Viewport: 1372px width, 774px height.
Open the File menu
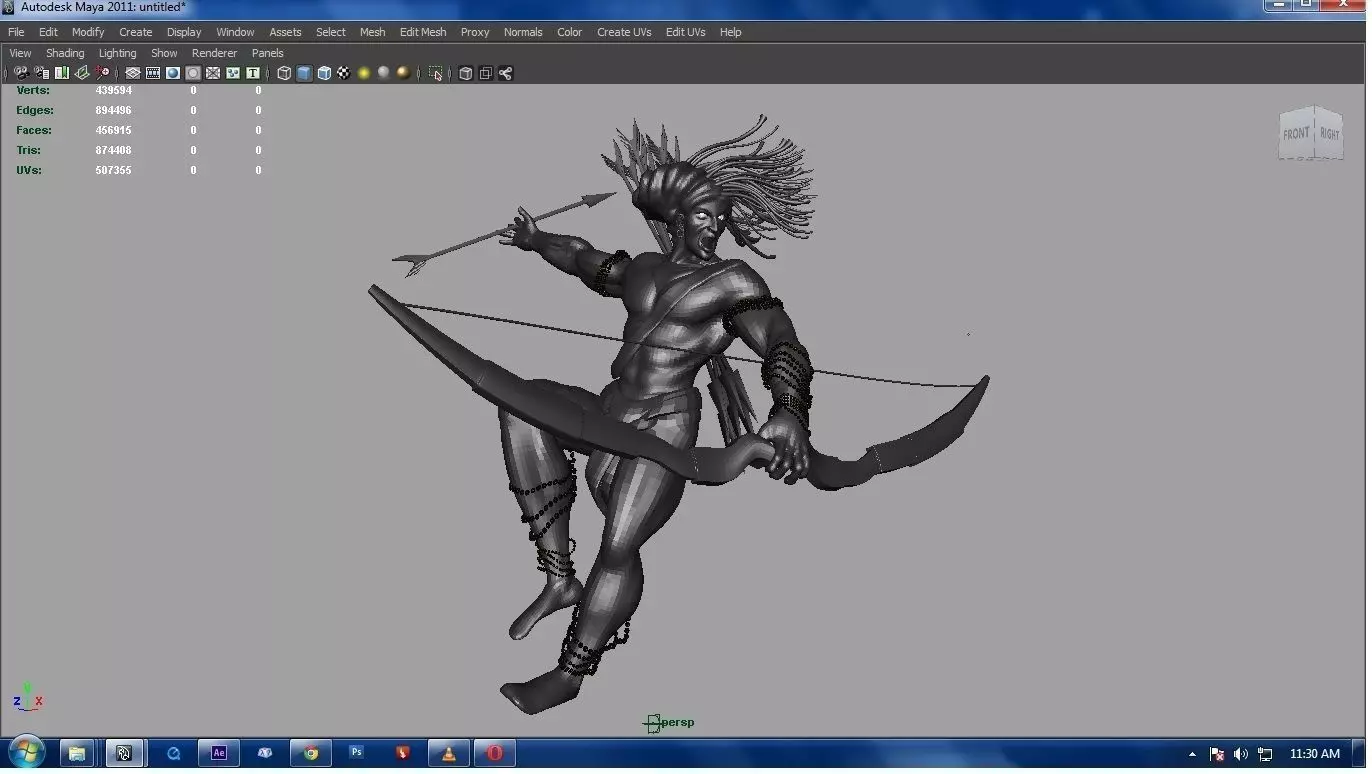tap(16, 32)
